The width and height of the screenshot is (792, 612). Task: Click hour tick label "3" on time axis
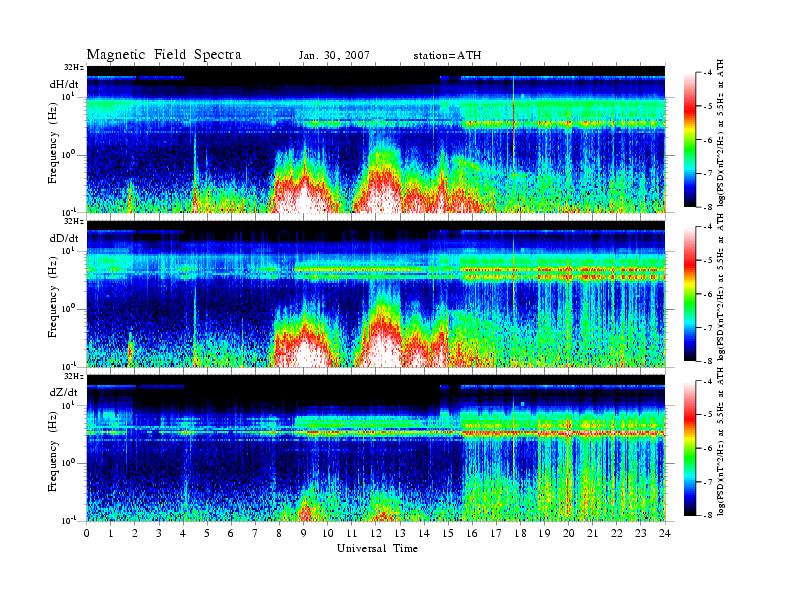(x=159, y=533)
